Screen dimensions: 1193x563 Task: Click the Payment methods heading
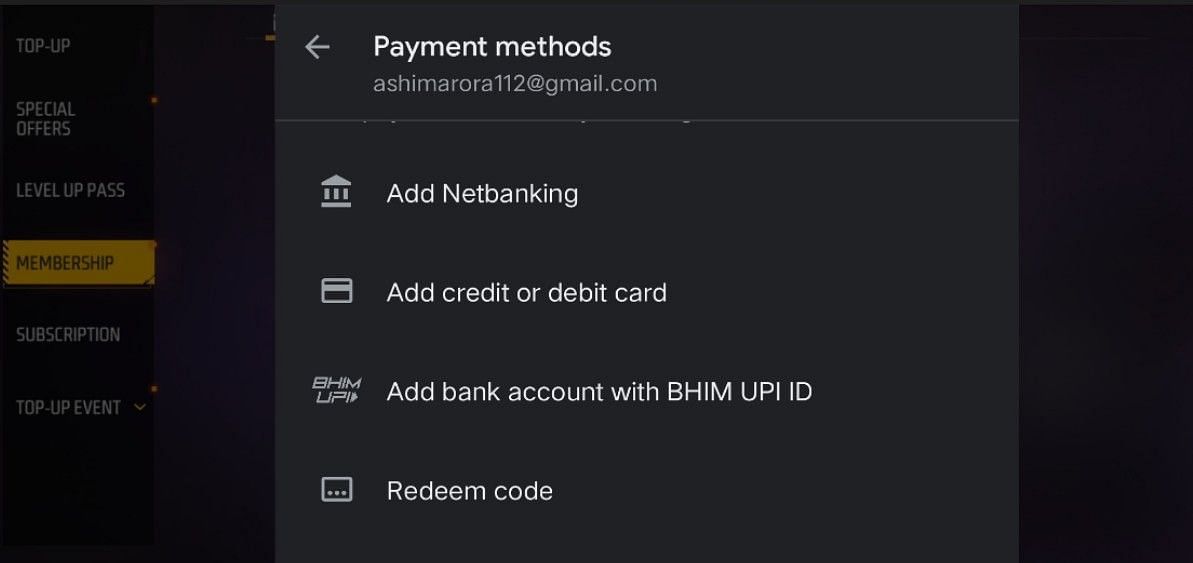[x=492, y=46]
